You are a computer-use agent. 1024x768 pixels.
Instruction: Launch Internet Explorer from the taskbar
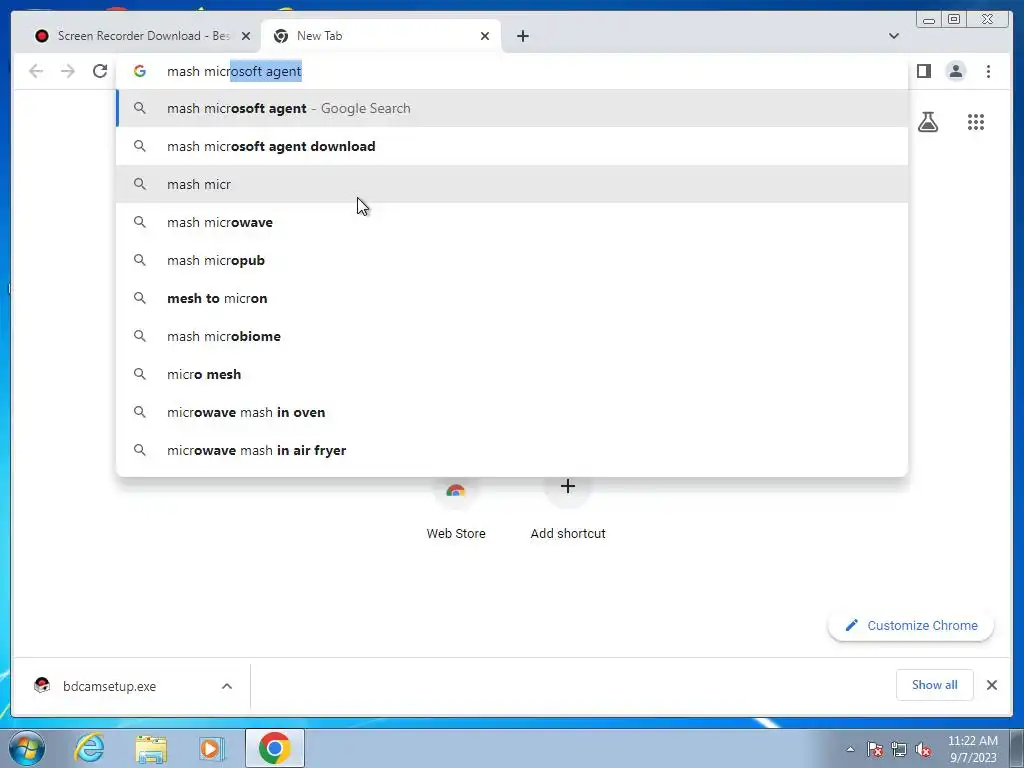click(89, 748)
